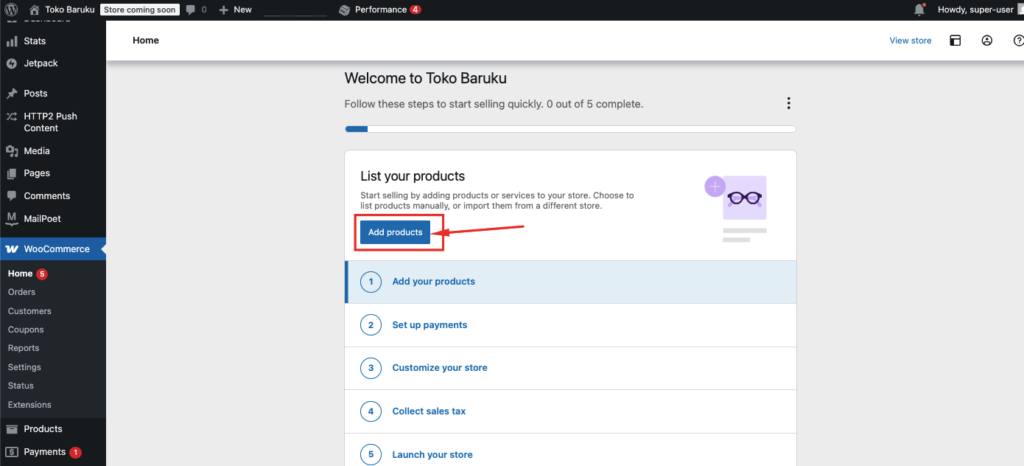The height and width of the screenshot is (466, 1024).
Task: Click the house icon beside Toko Baruku
Action: click(x=35, y=10)
